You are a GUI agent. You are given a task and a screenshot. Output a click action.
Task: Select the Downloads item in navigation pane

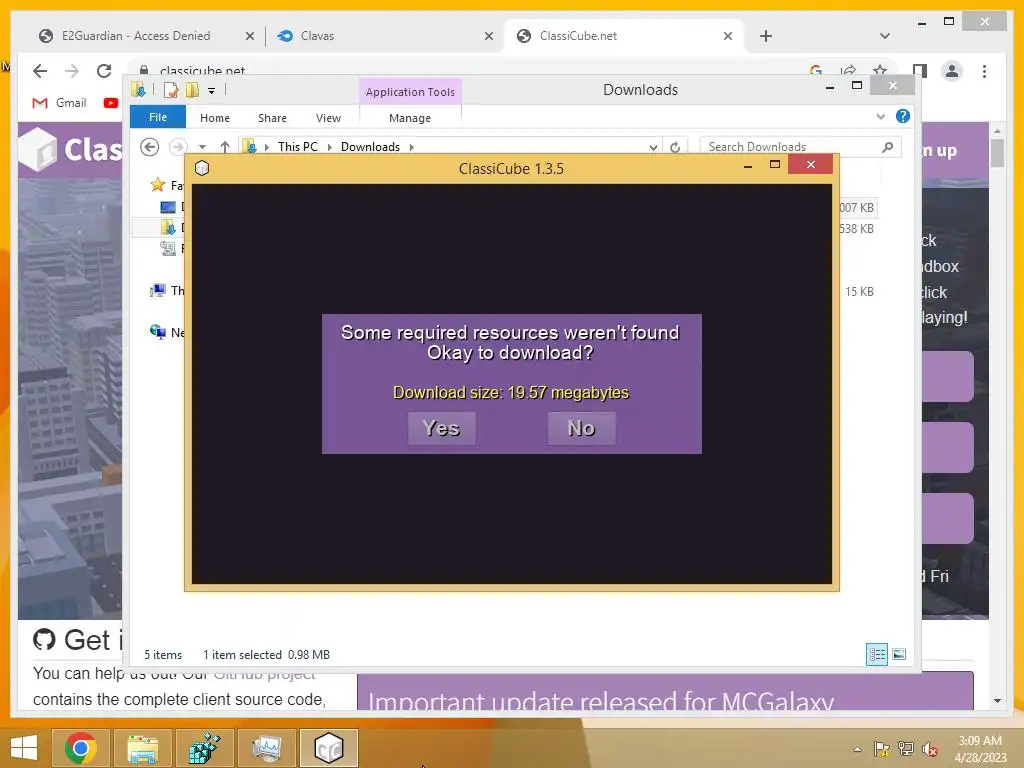pos(168,227)
